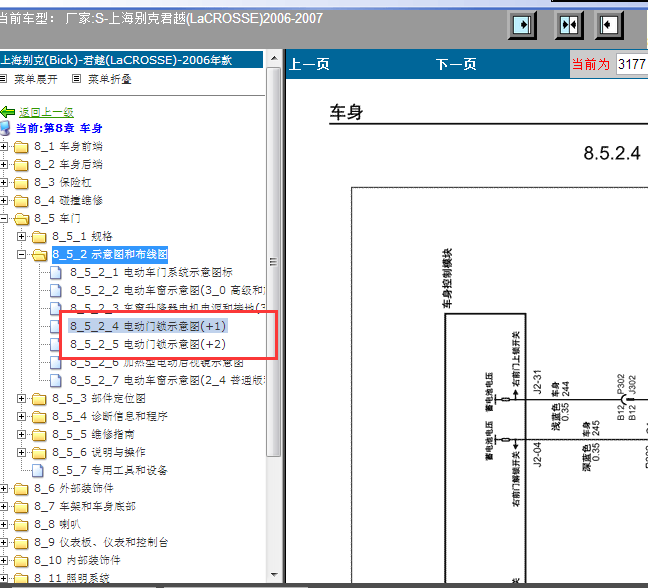Click the folder icon of 8_8 喇叭
Image resolution: width=648 pixels, height=588 pixels.
coord(21,525)
